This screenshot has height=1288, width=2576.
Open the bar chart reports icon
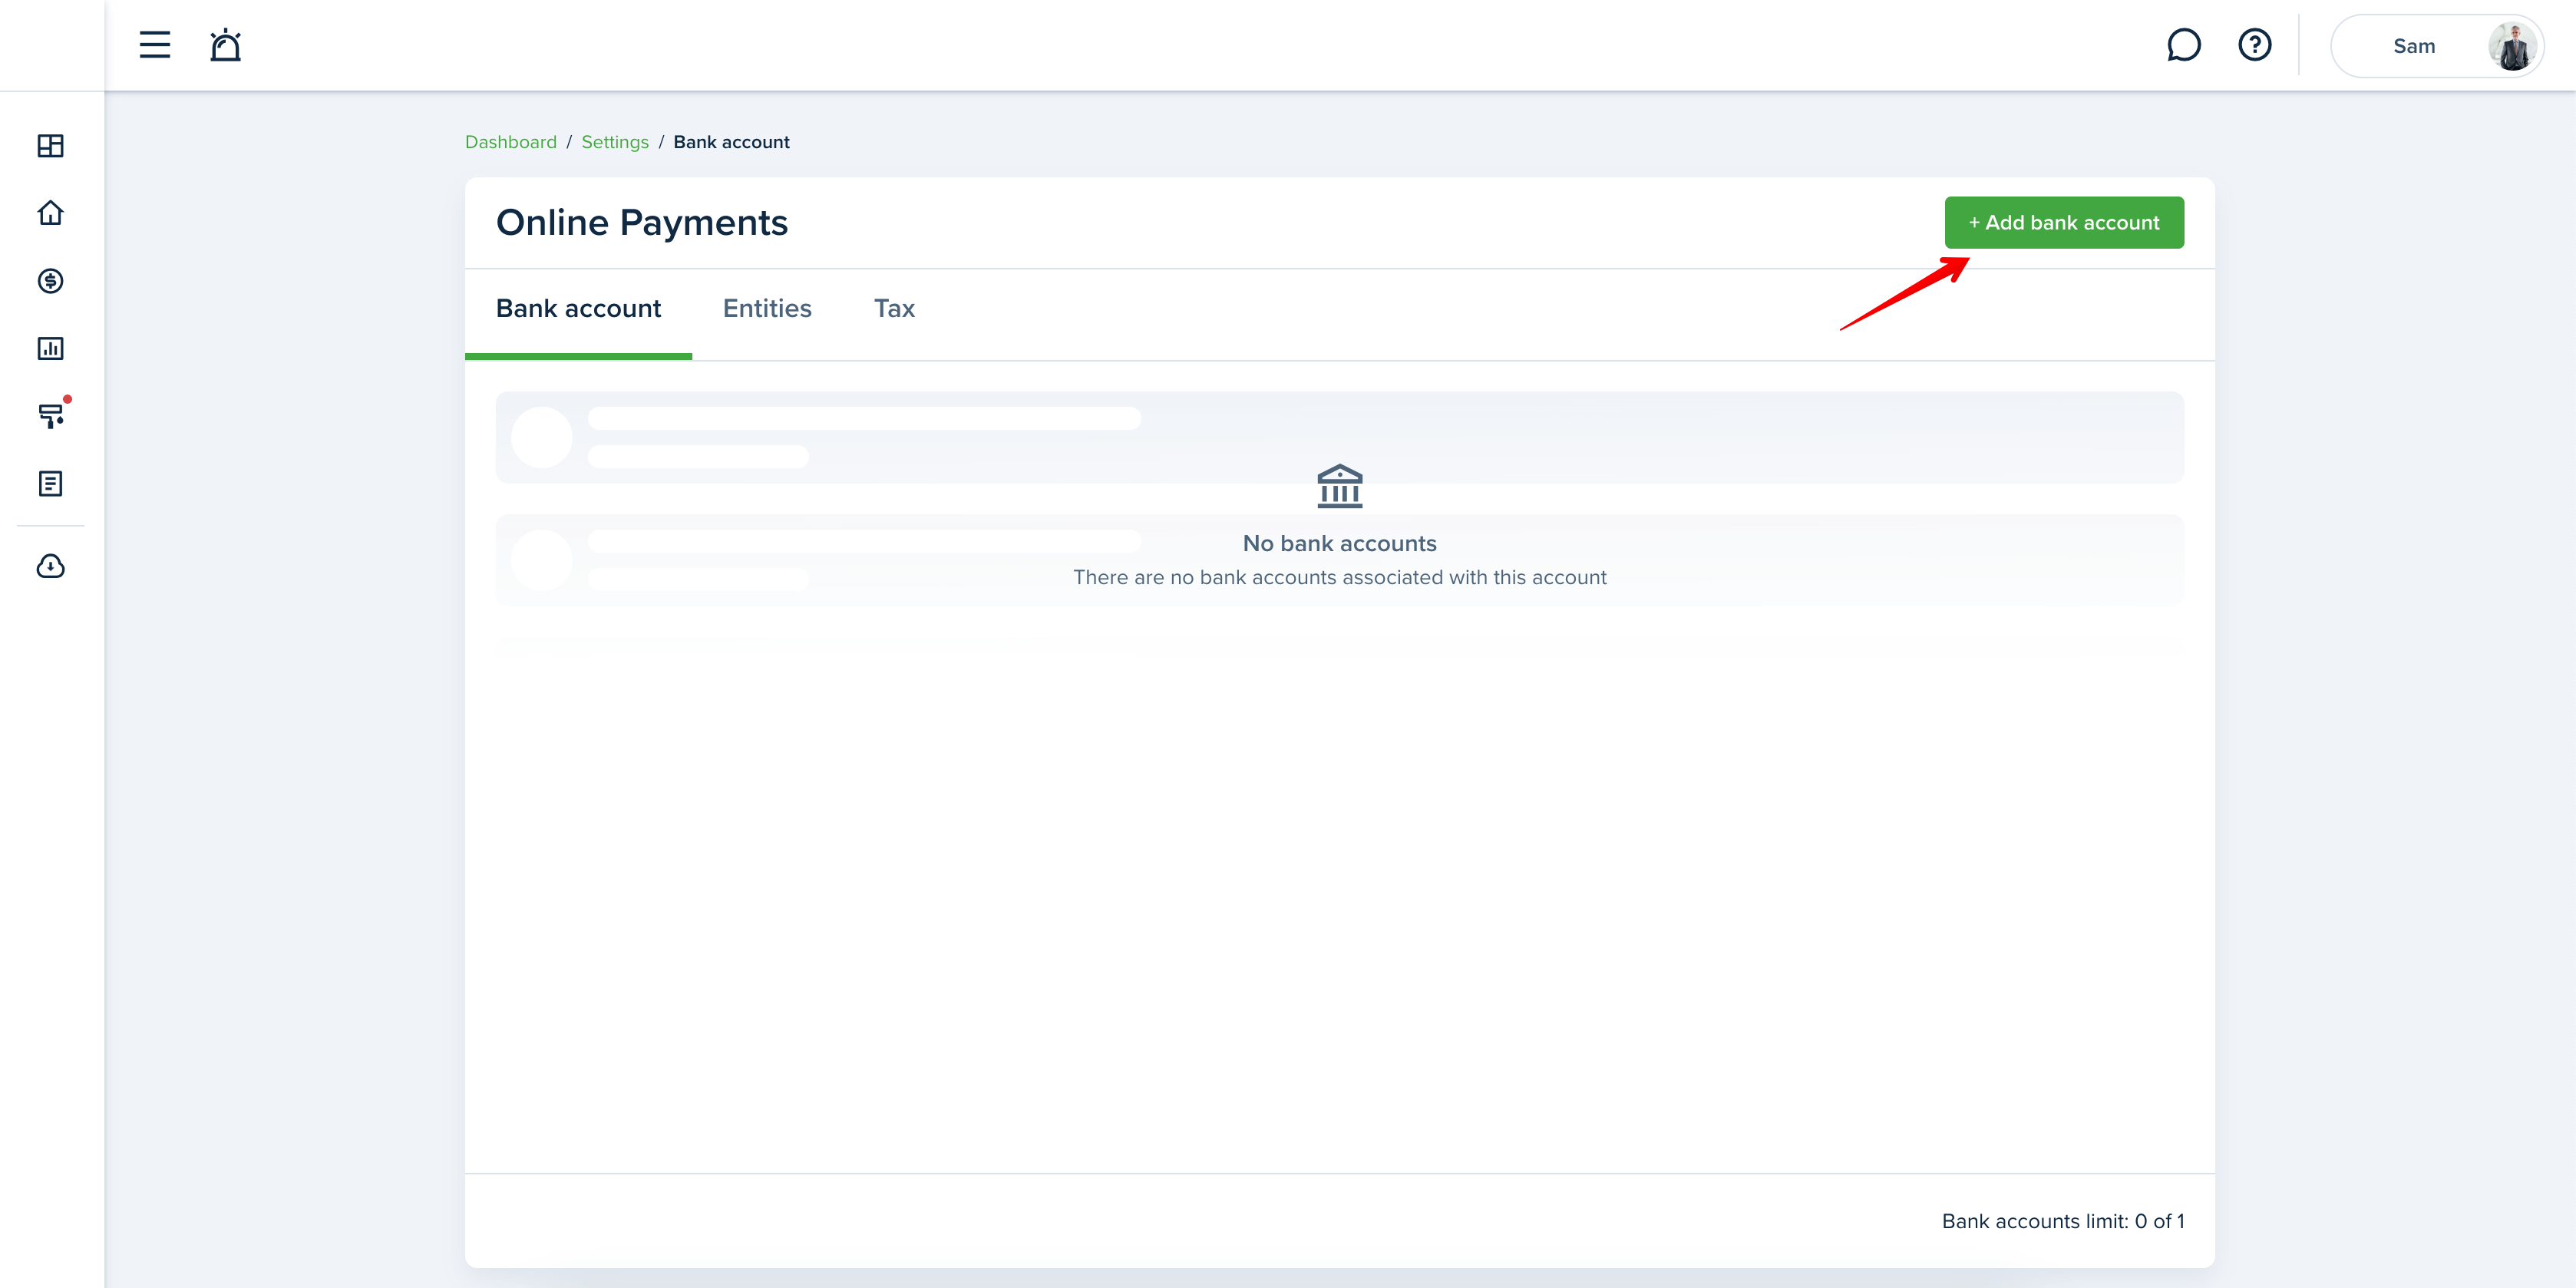[x=50, y=348]
